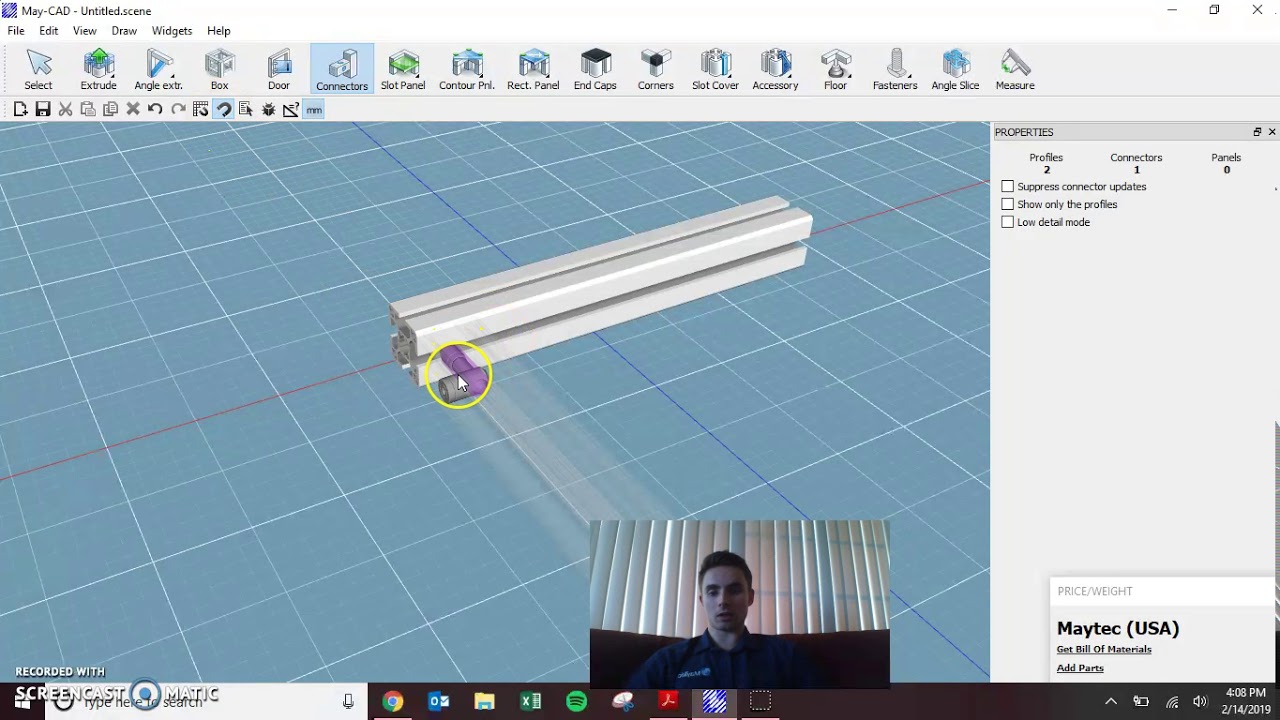Select the Slot Panel tool
This screenshot has height=720, width=1280.
[403, 69]
